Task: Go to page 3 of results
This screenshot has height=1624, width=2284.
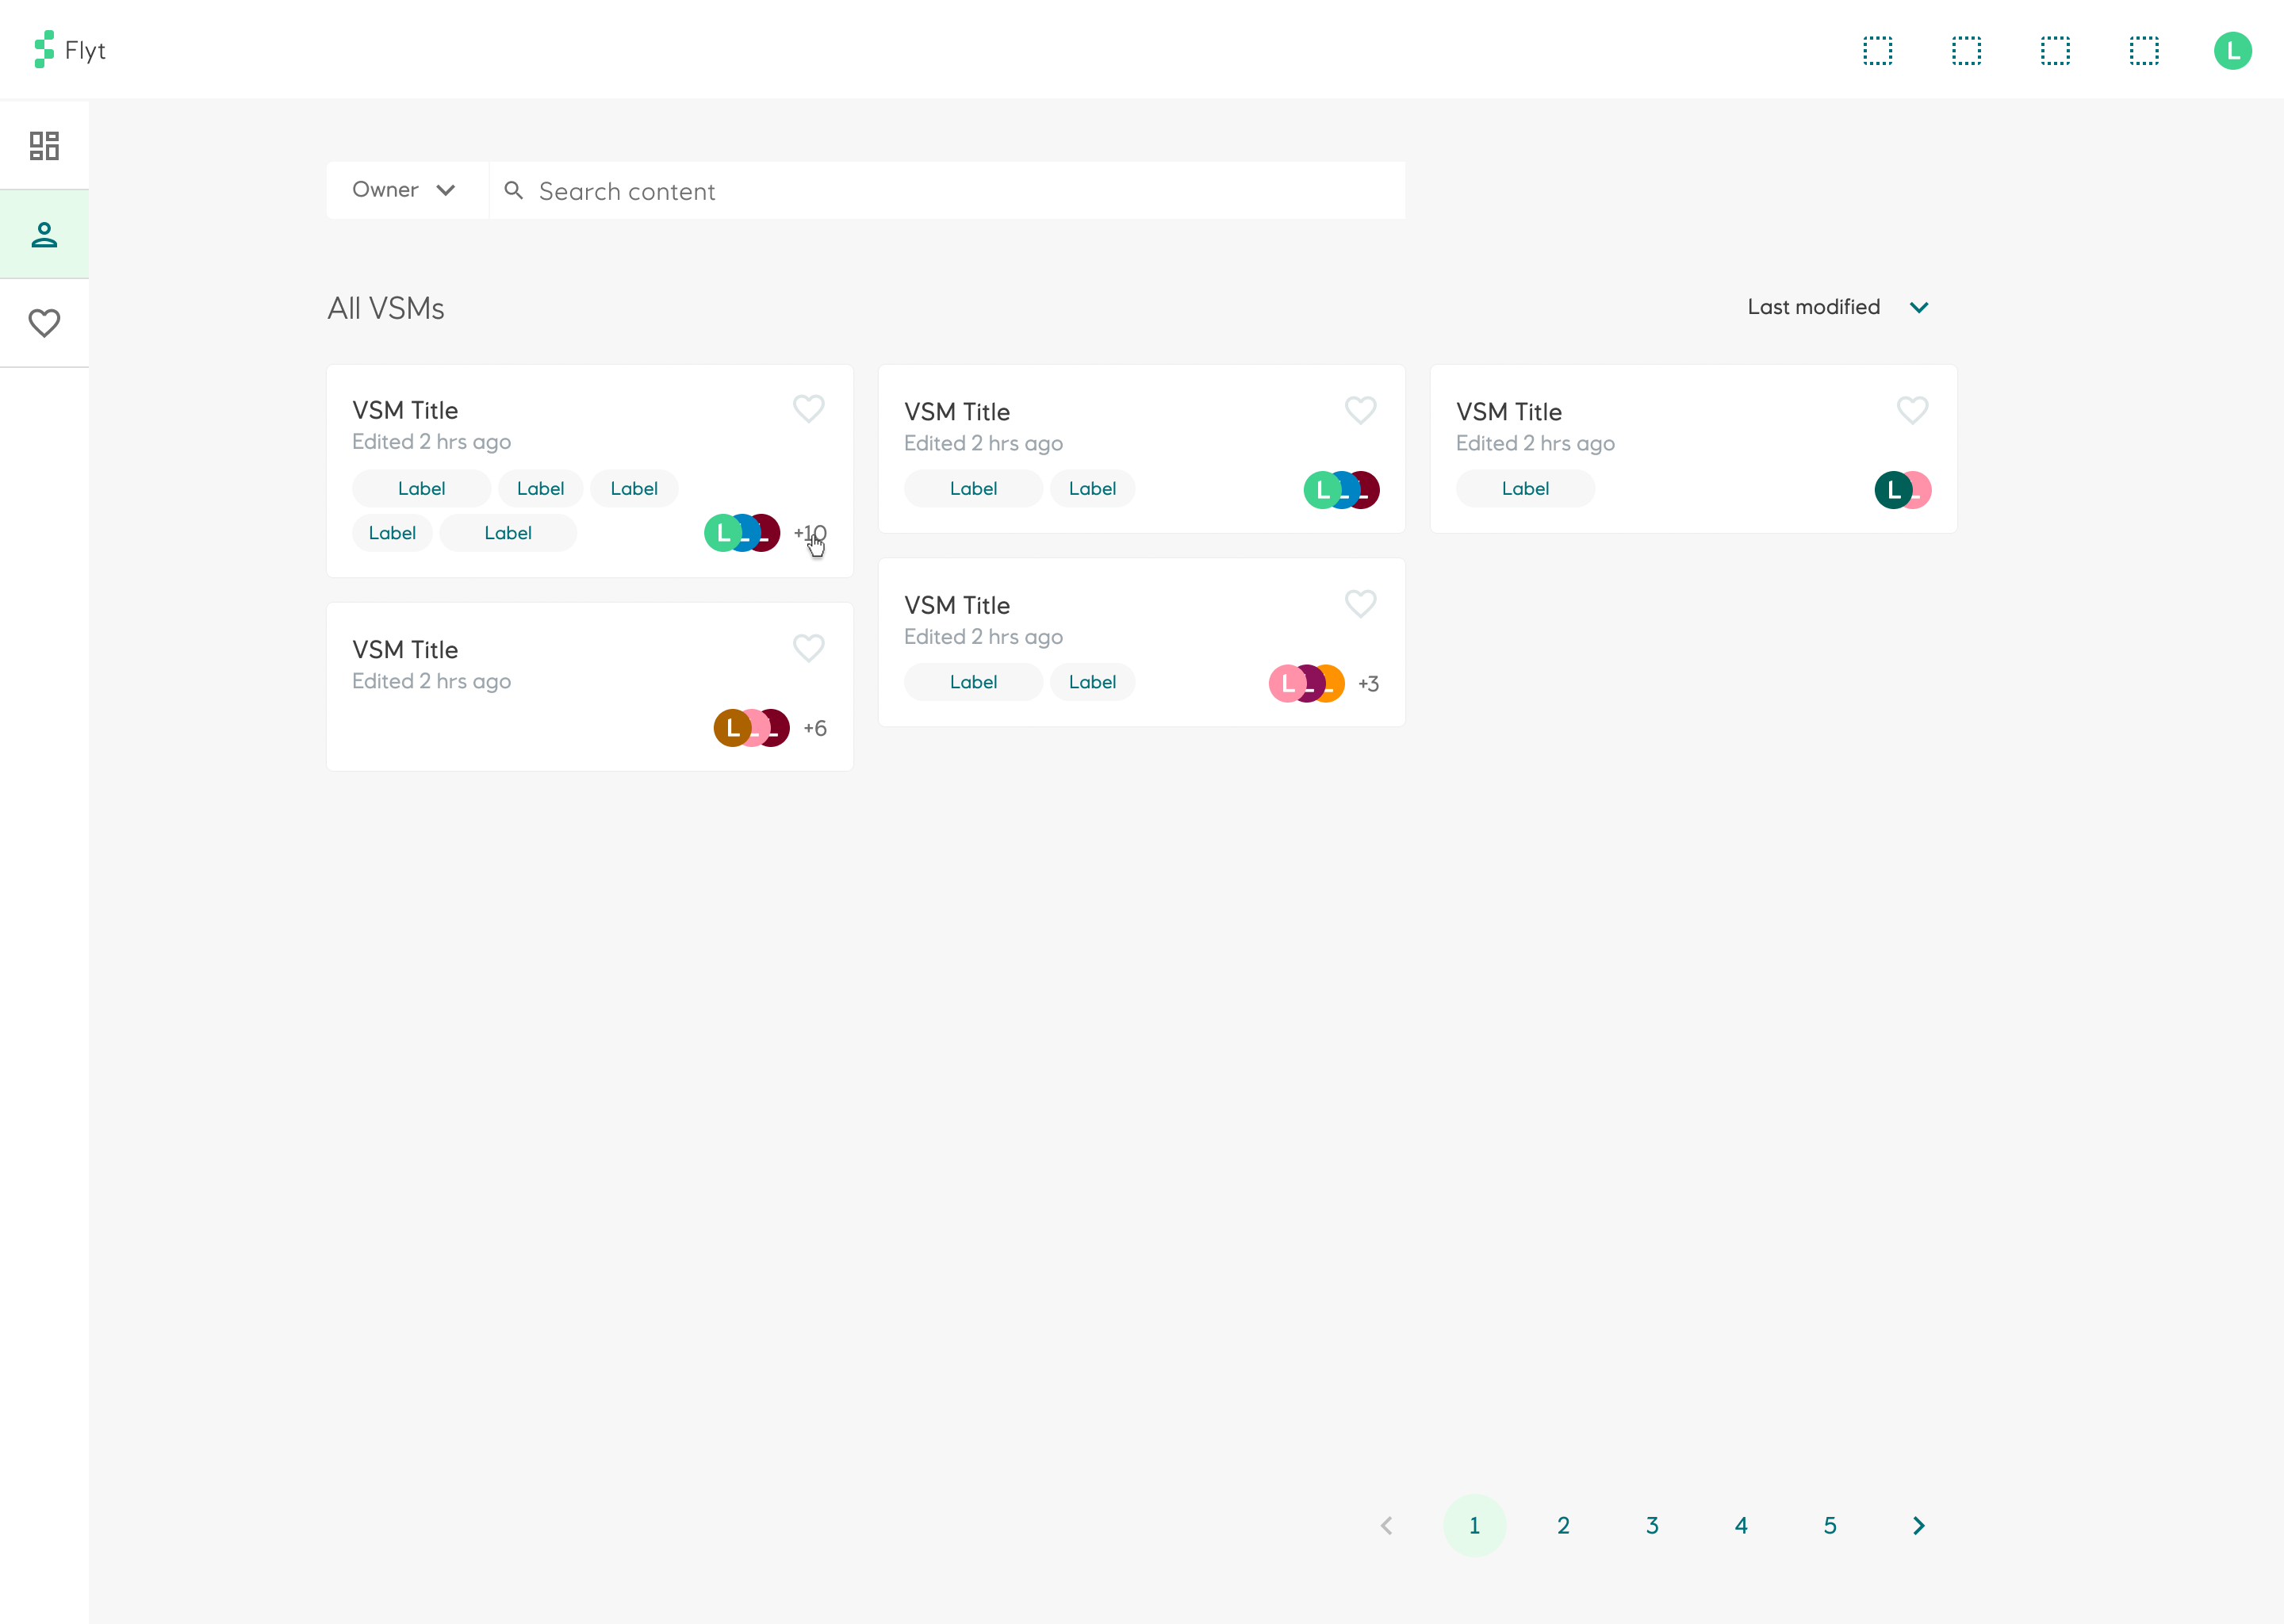Action: click(x=1652, y=1525)
